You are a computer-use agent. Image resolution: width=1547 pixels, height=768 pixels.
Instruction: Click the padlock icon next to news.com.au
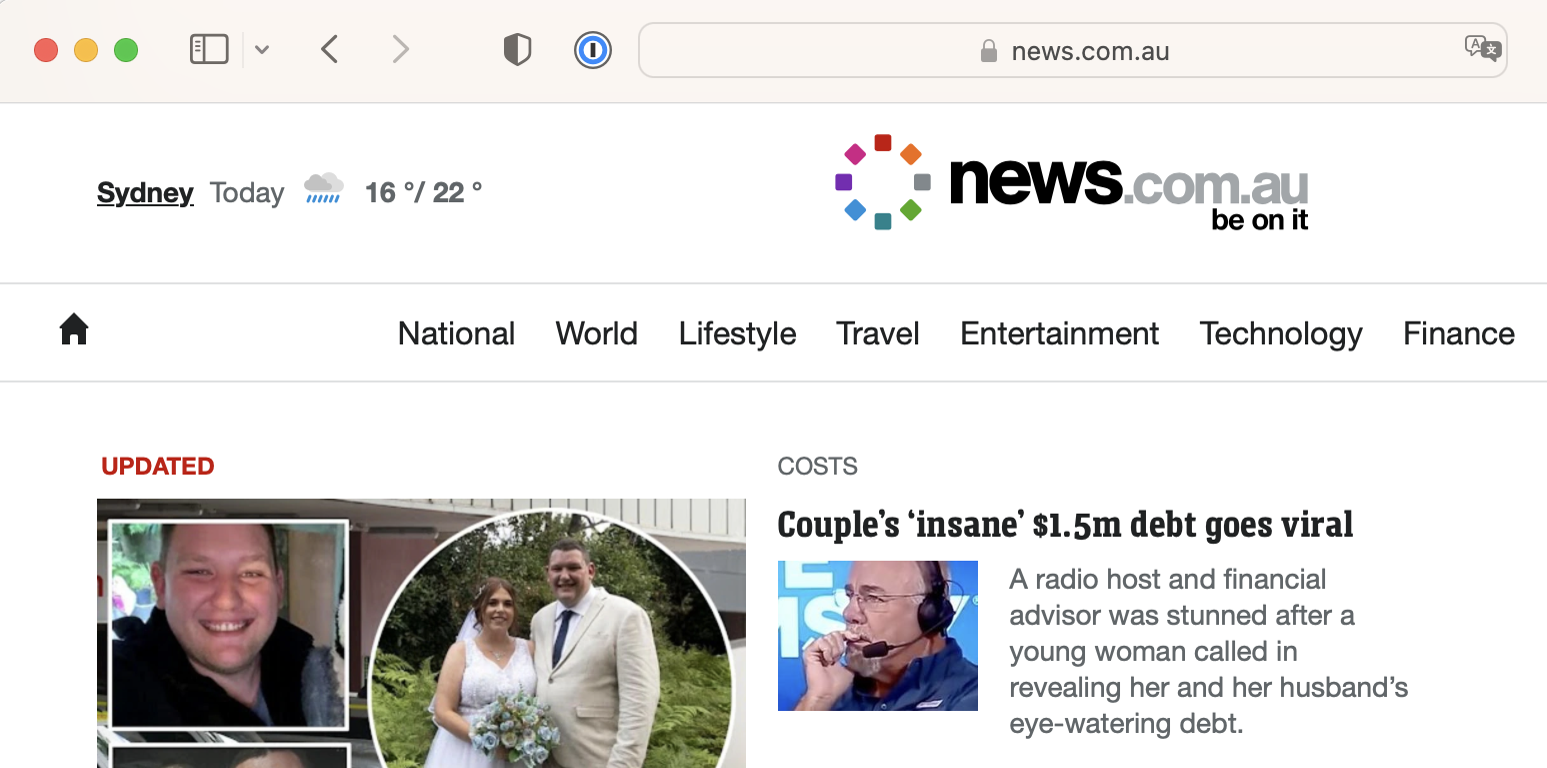click(989, 50)
